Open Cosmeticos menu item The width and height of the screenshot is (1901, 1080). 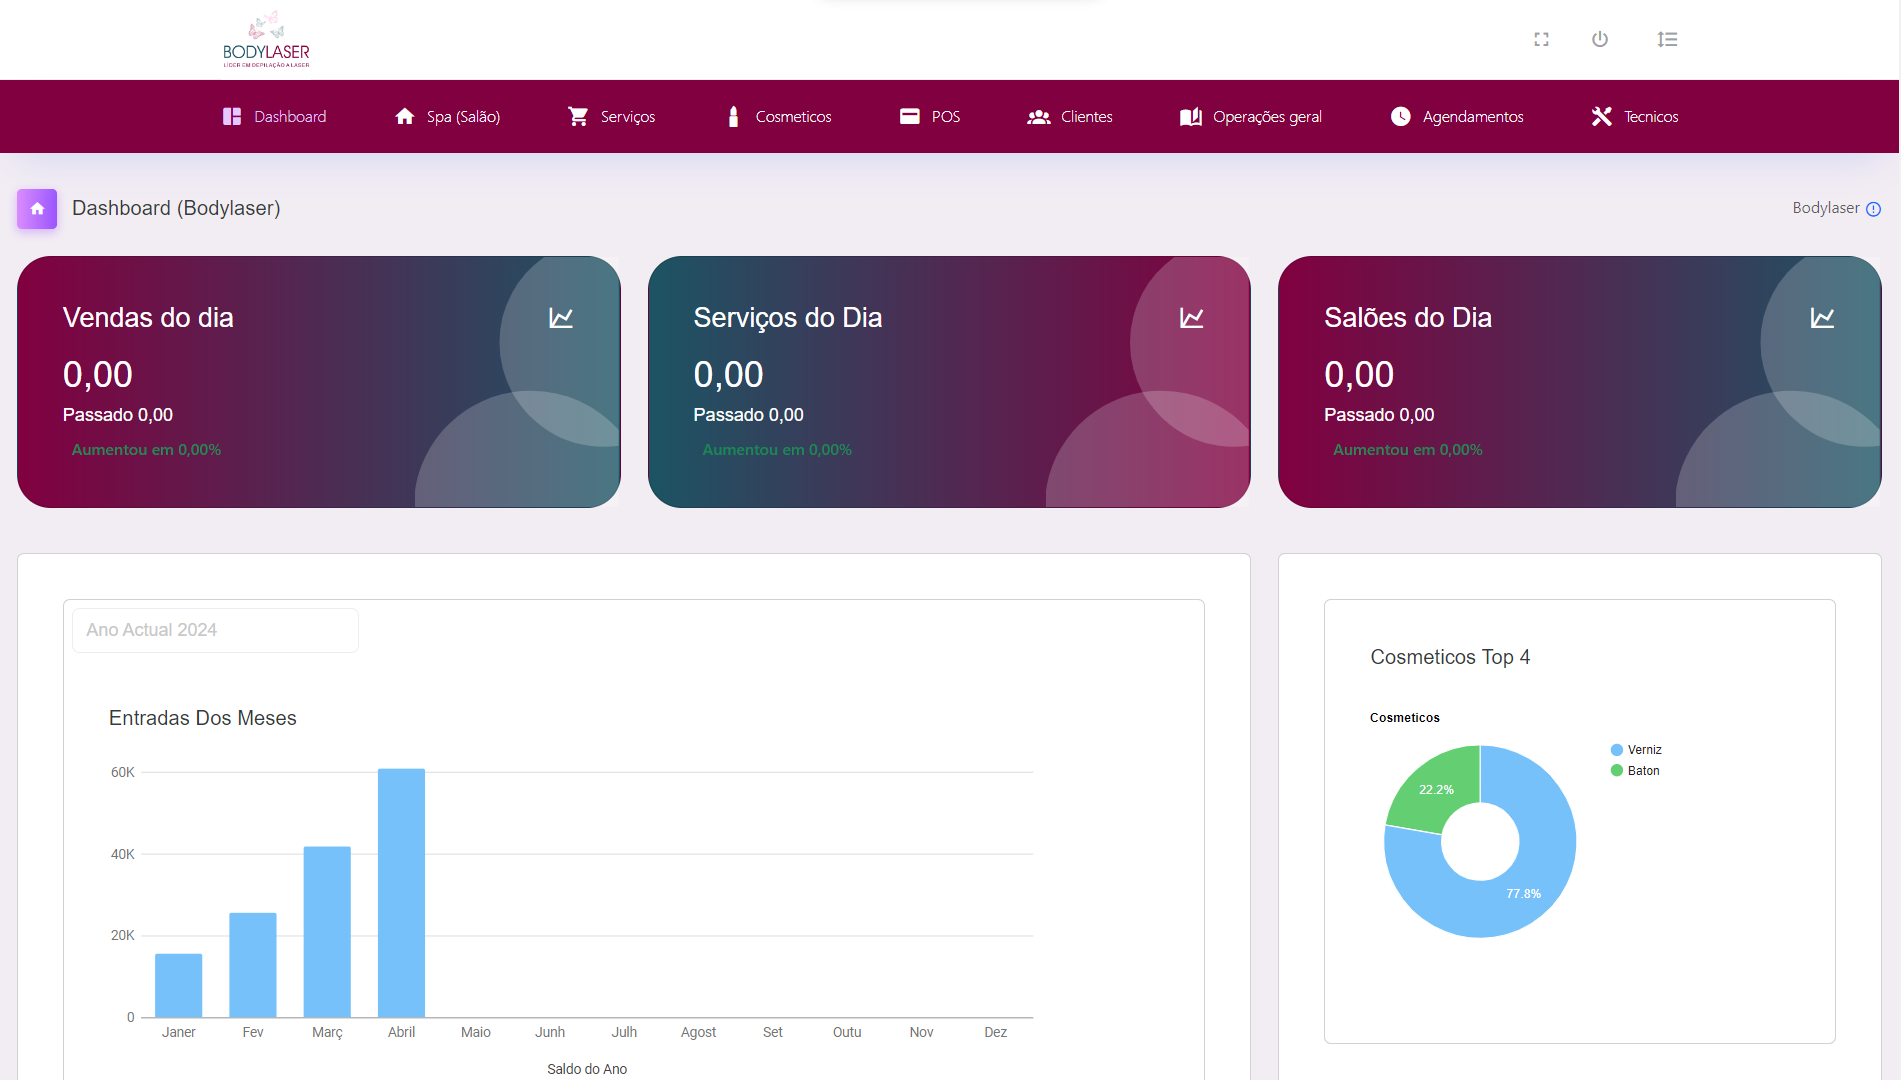[779, 117]
